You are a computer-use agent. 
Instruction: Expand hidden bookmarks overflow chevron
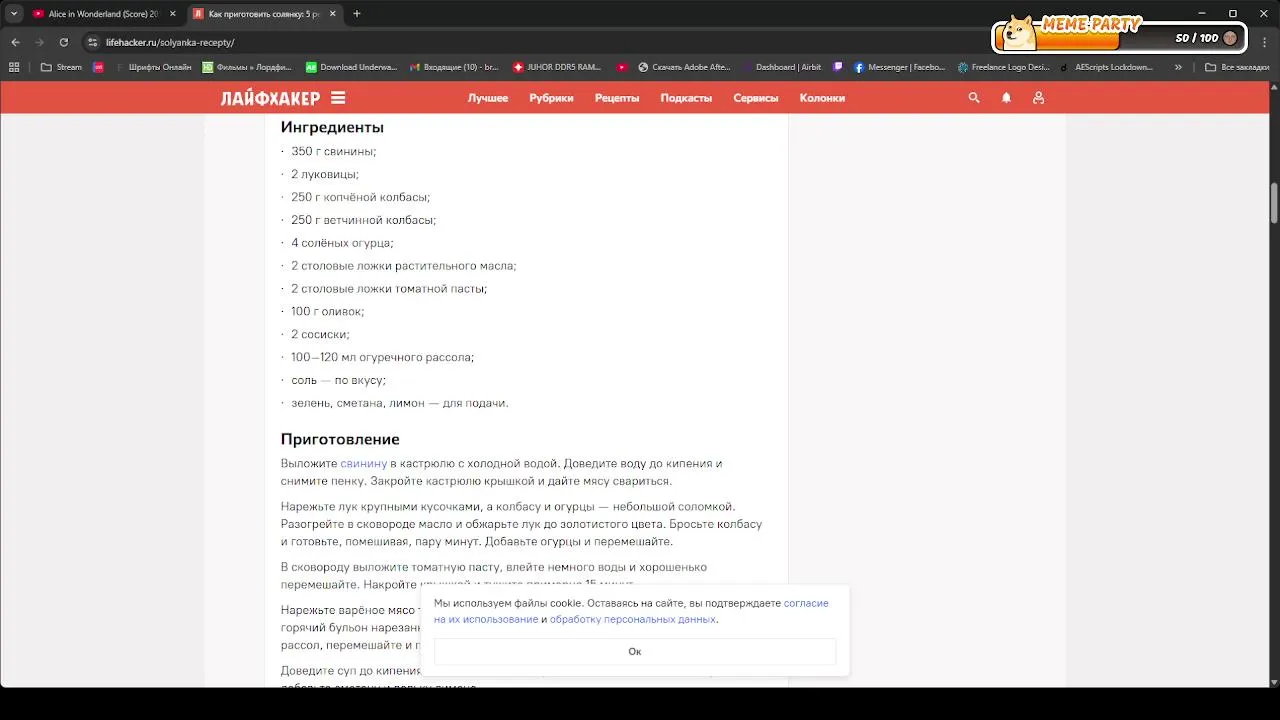coord(1178,67)
